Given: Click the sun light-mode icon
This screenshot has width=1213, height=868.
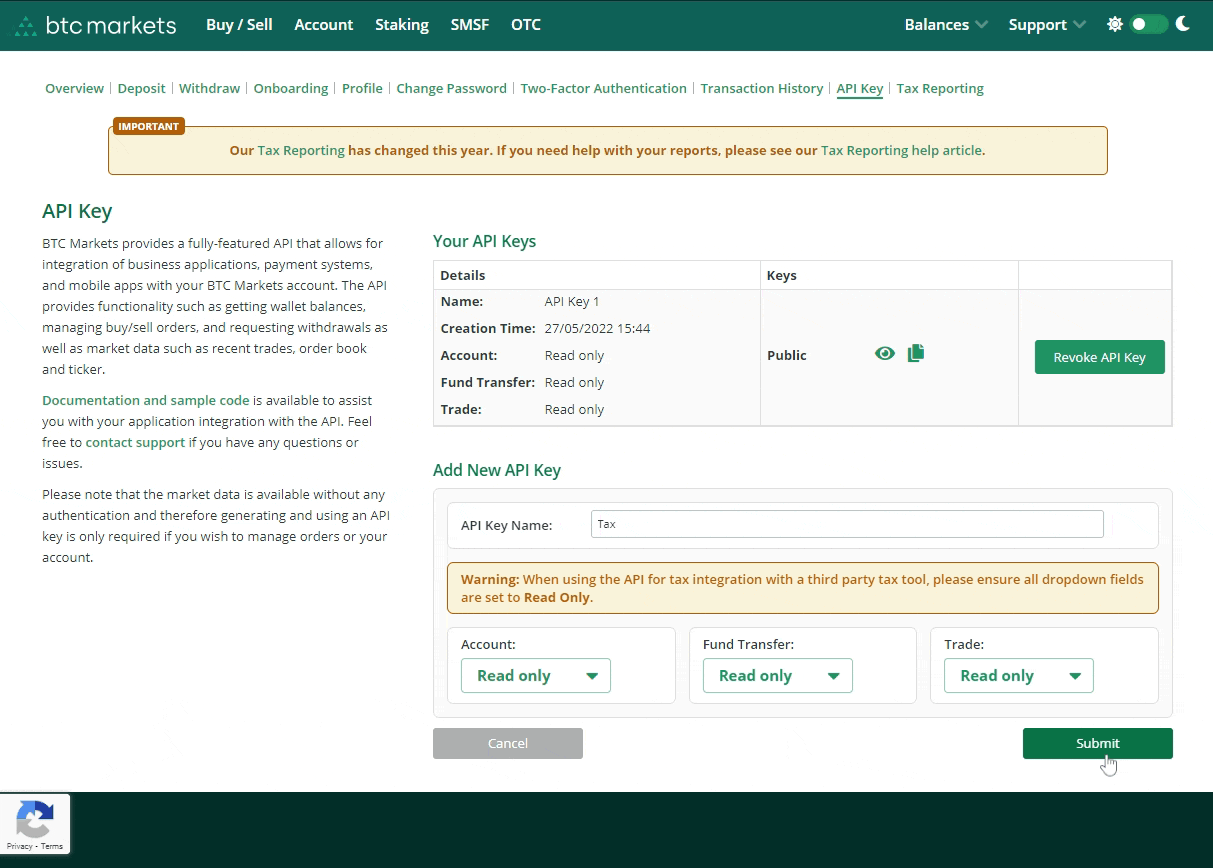Looking at the screenshot, I should [x=1115, y=24].
